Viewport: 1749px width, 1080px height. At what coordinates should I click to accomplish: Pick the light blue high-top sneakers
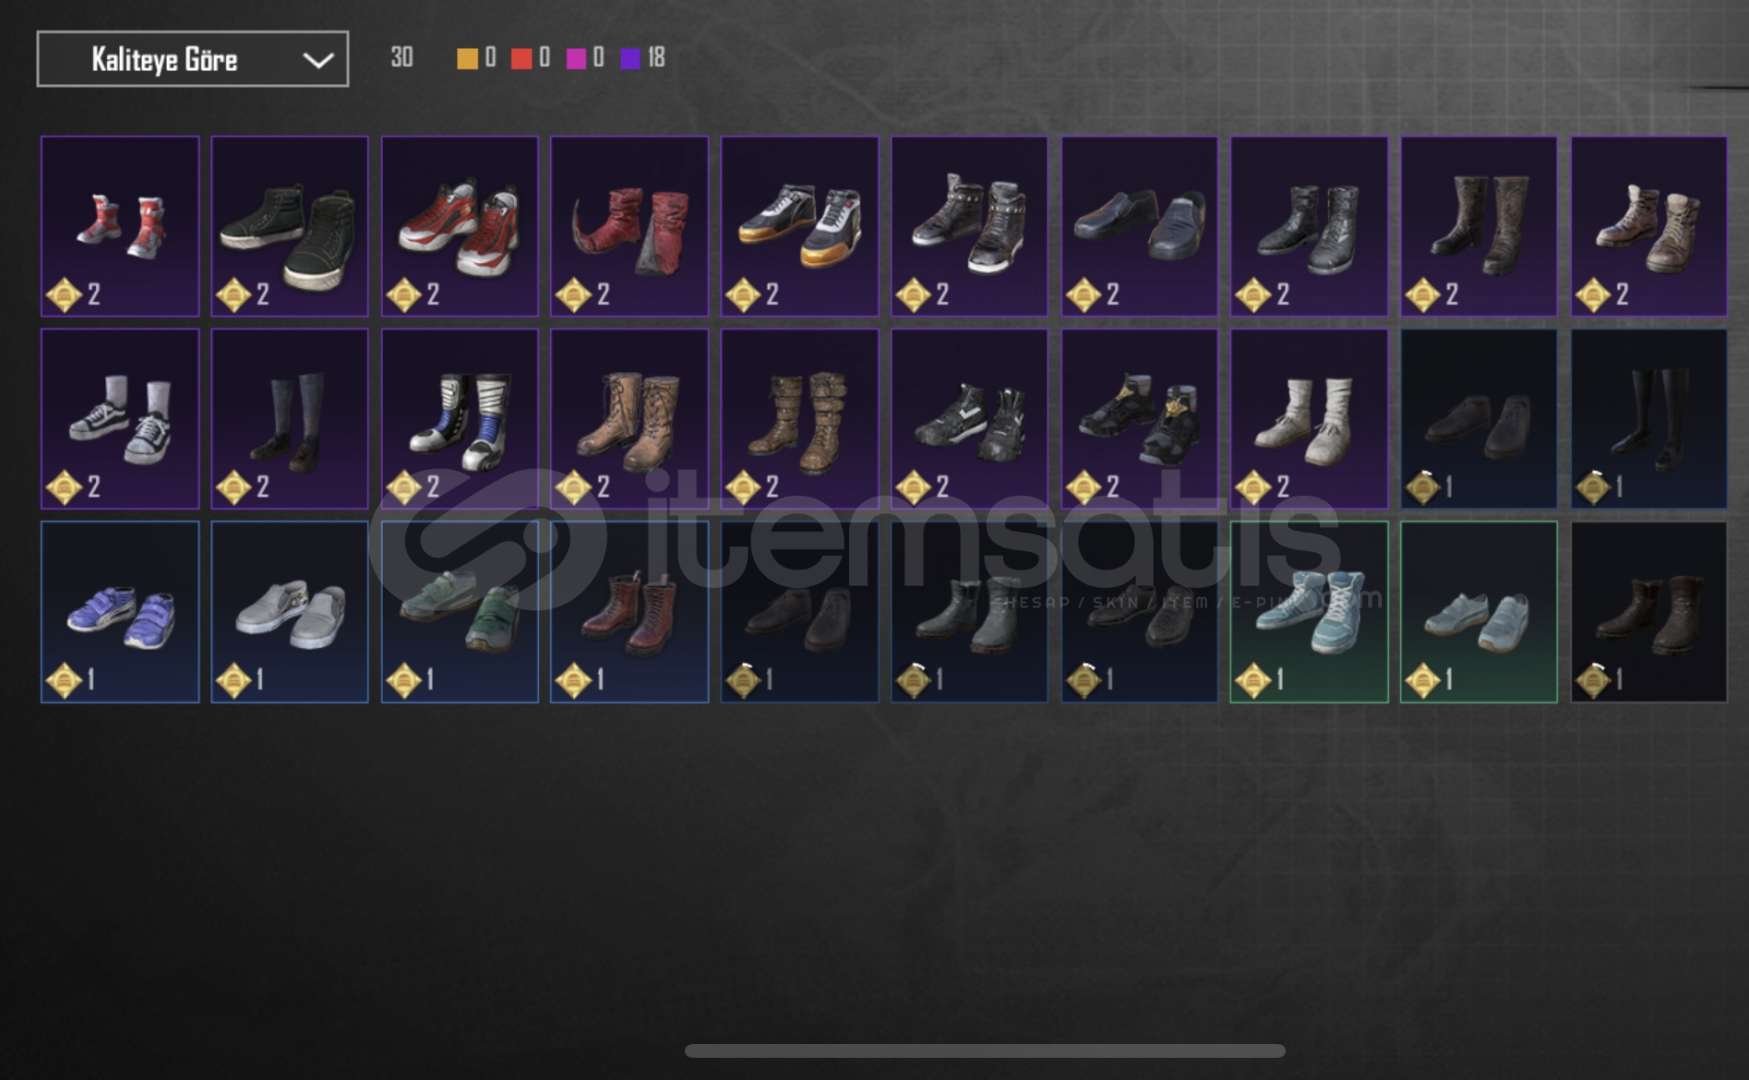click(x=1309, y=612)
